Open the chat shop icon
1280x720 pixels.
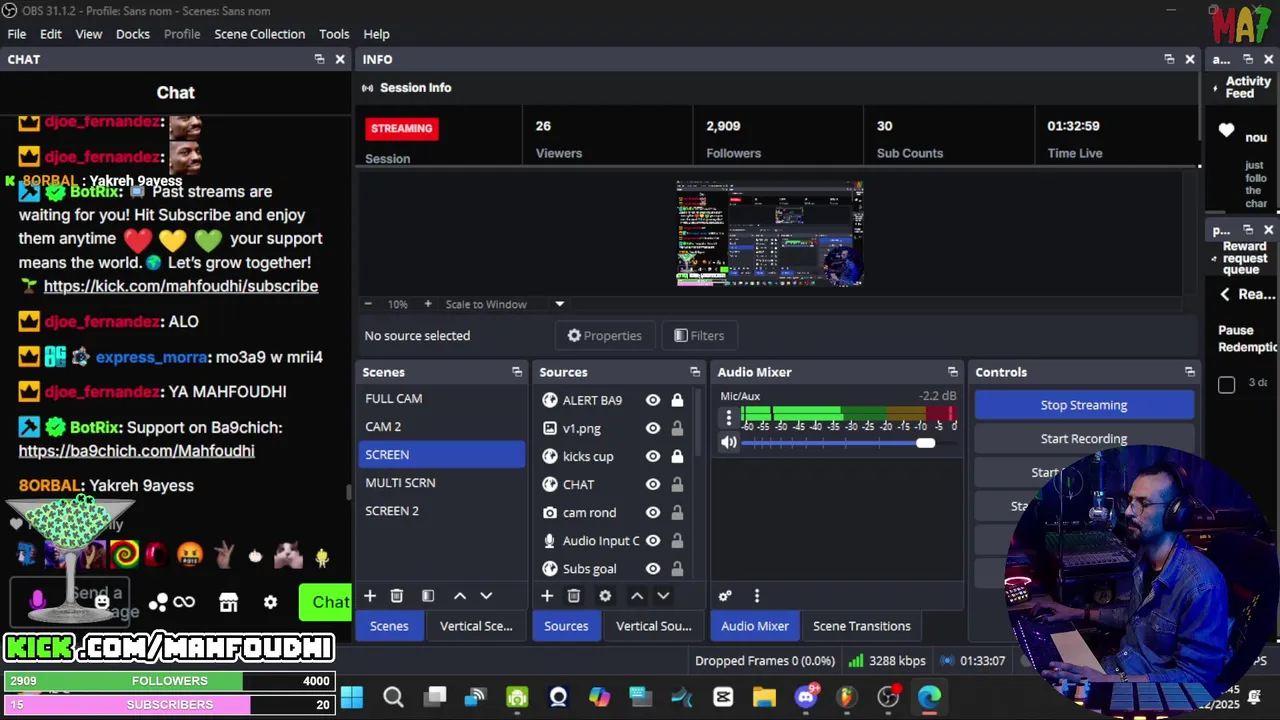point(229,602)
